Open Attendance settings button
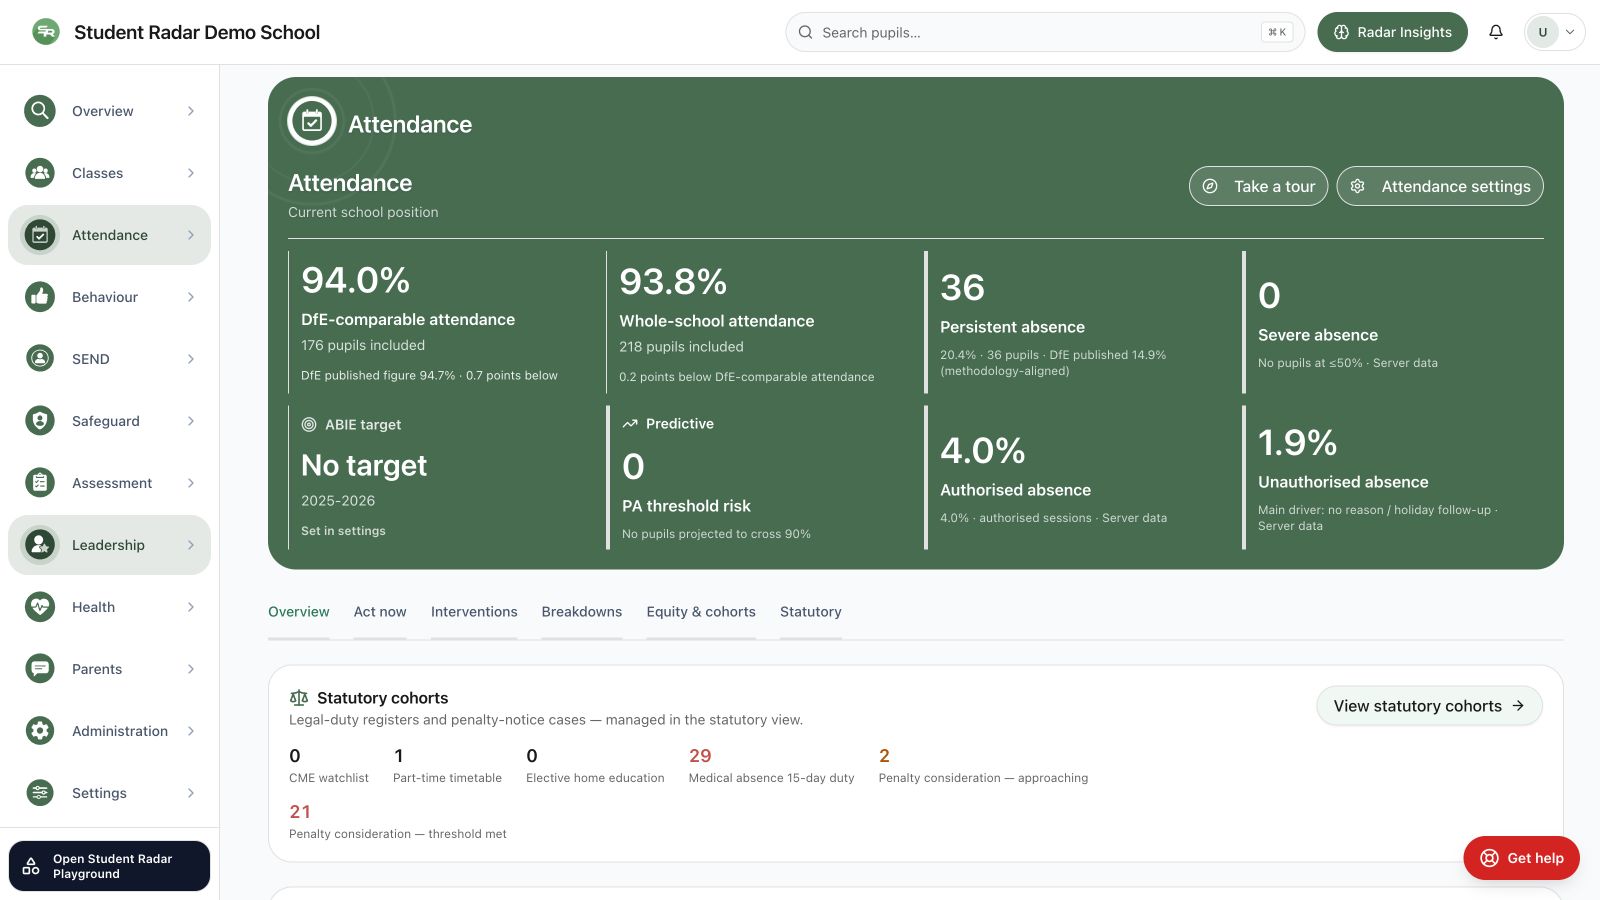 1440,186
